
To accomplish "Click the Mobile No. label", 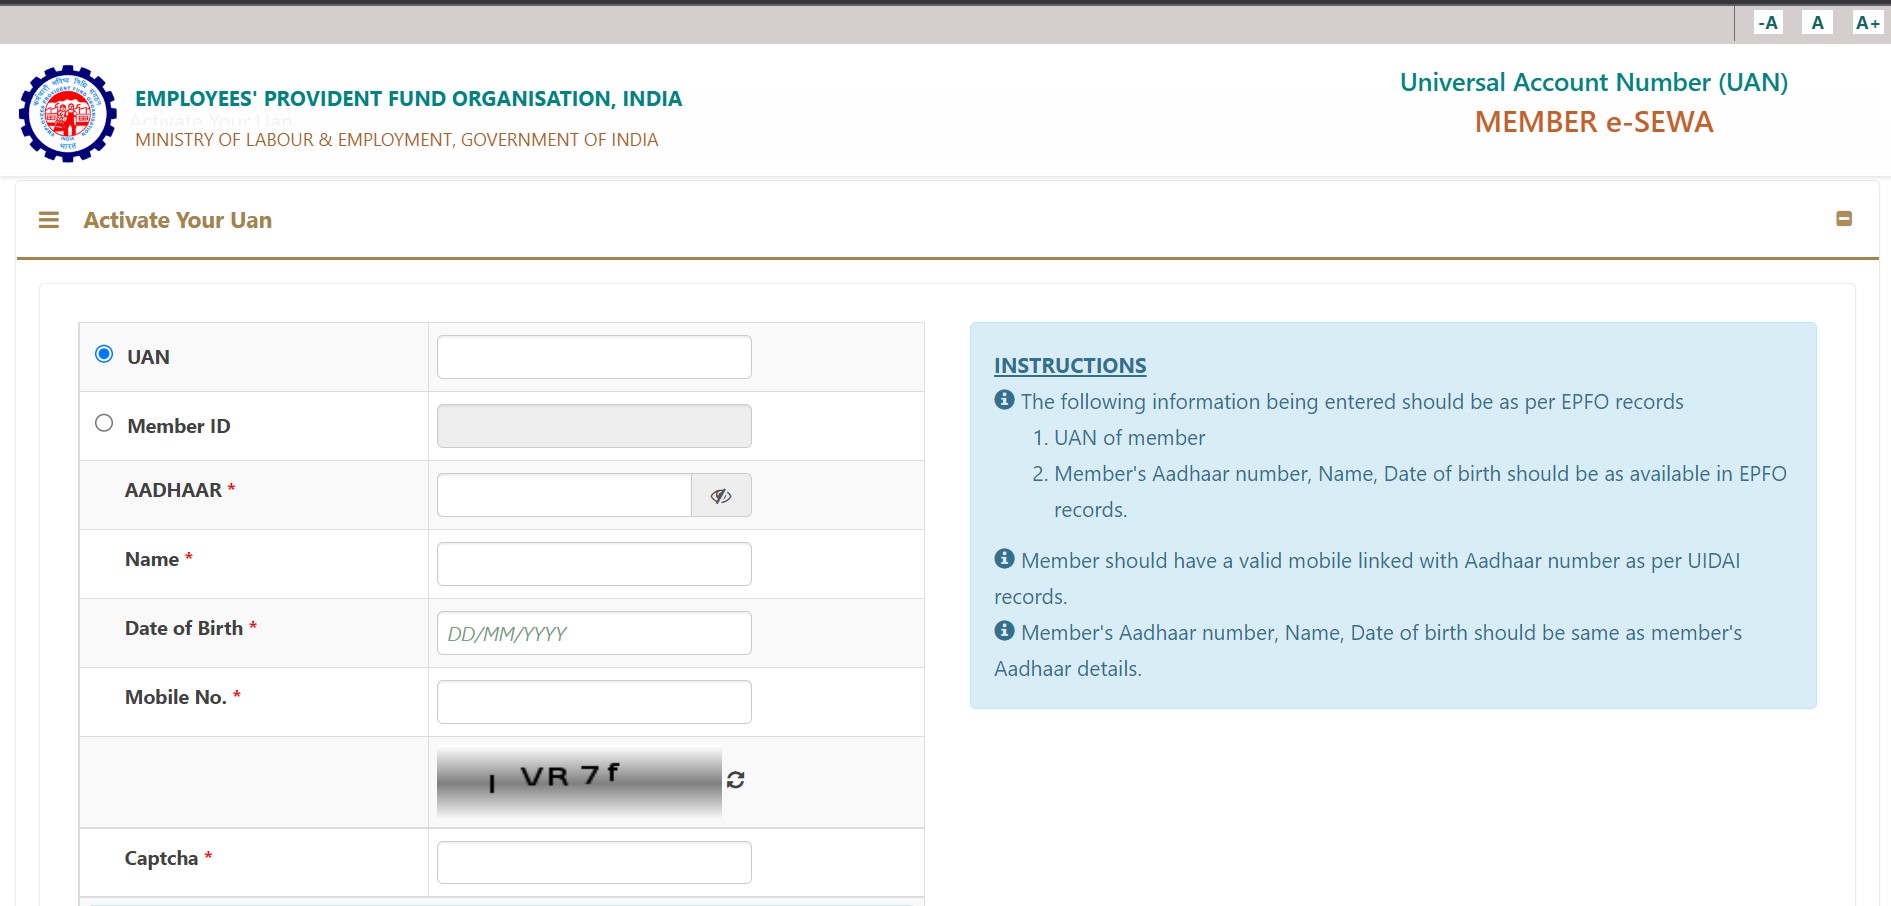I will [176, 697].
